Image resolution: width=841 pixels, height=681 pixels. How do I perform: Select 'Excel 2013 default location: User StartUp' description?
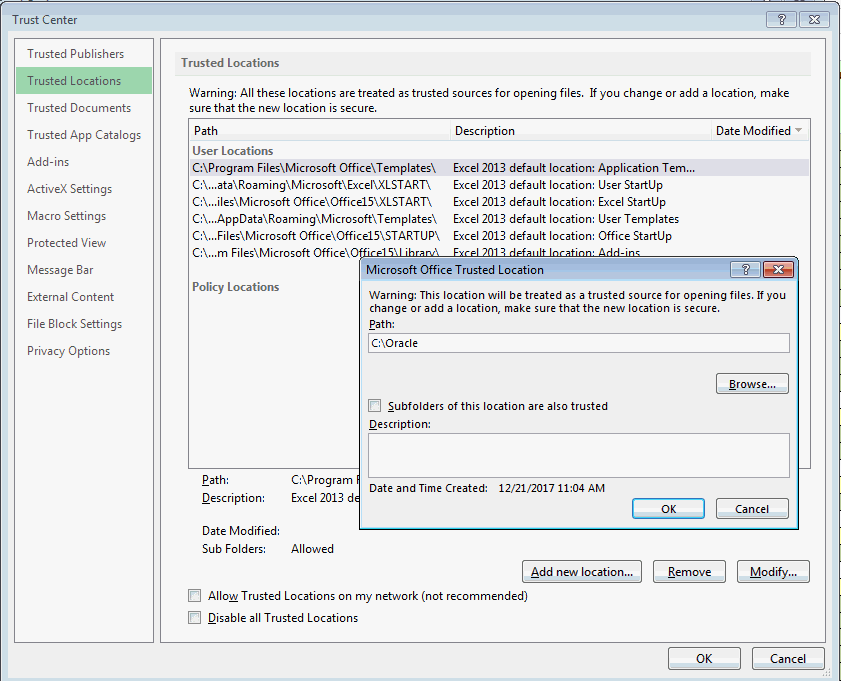click(x=558, y=185)
